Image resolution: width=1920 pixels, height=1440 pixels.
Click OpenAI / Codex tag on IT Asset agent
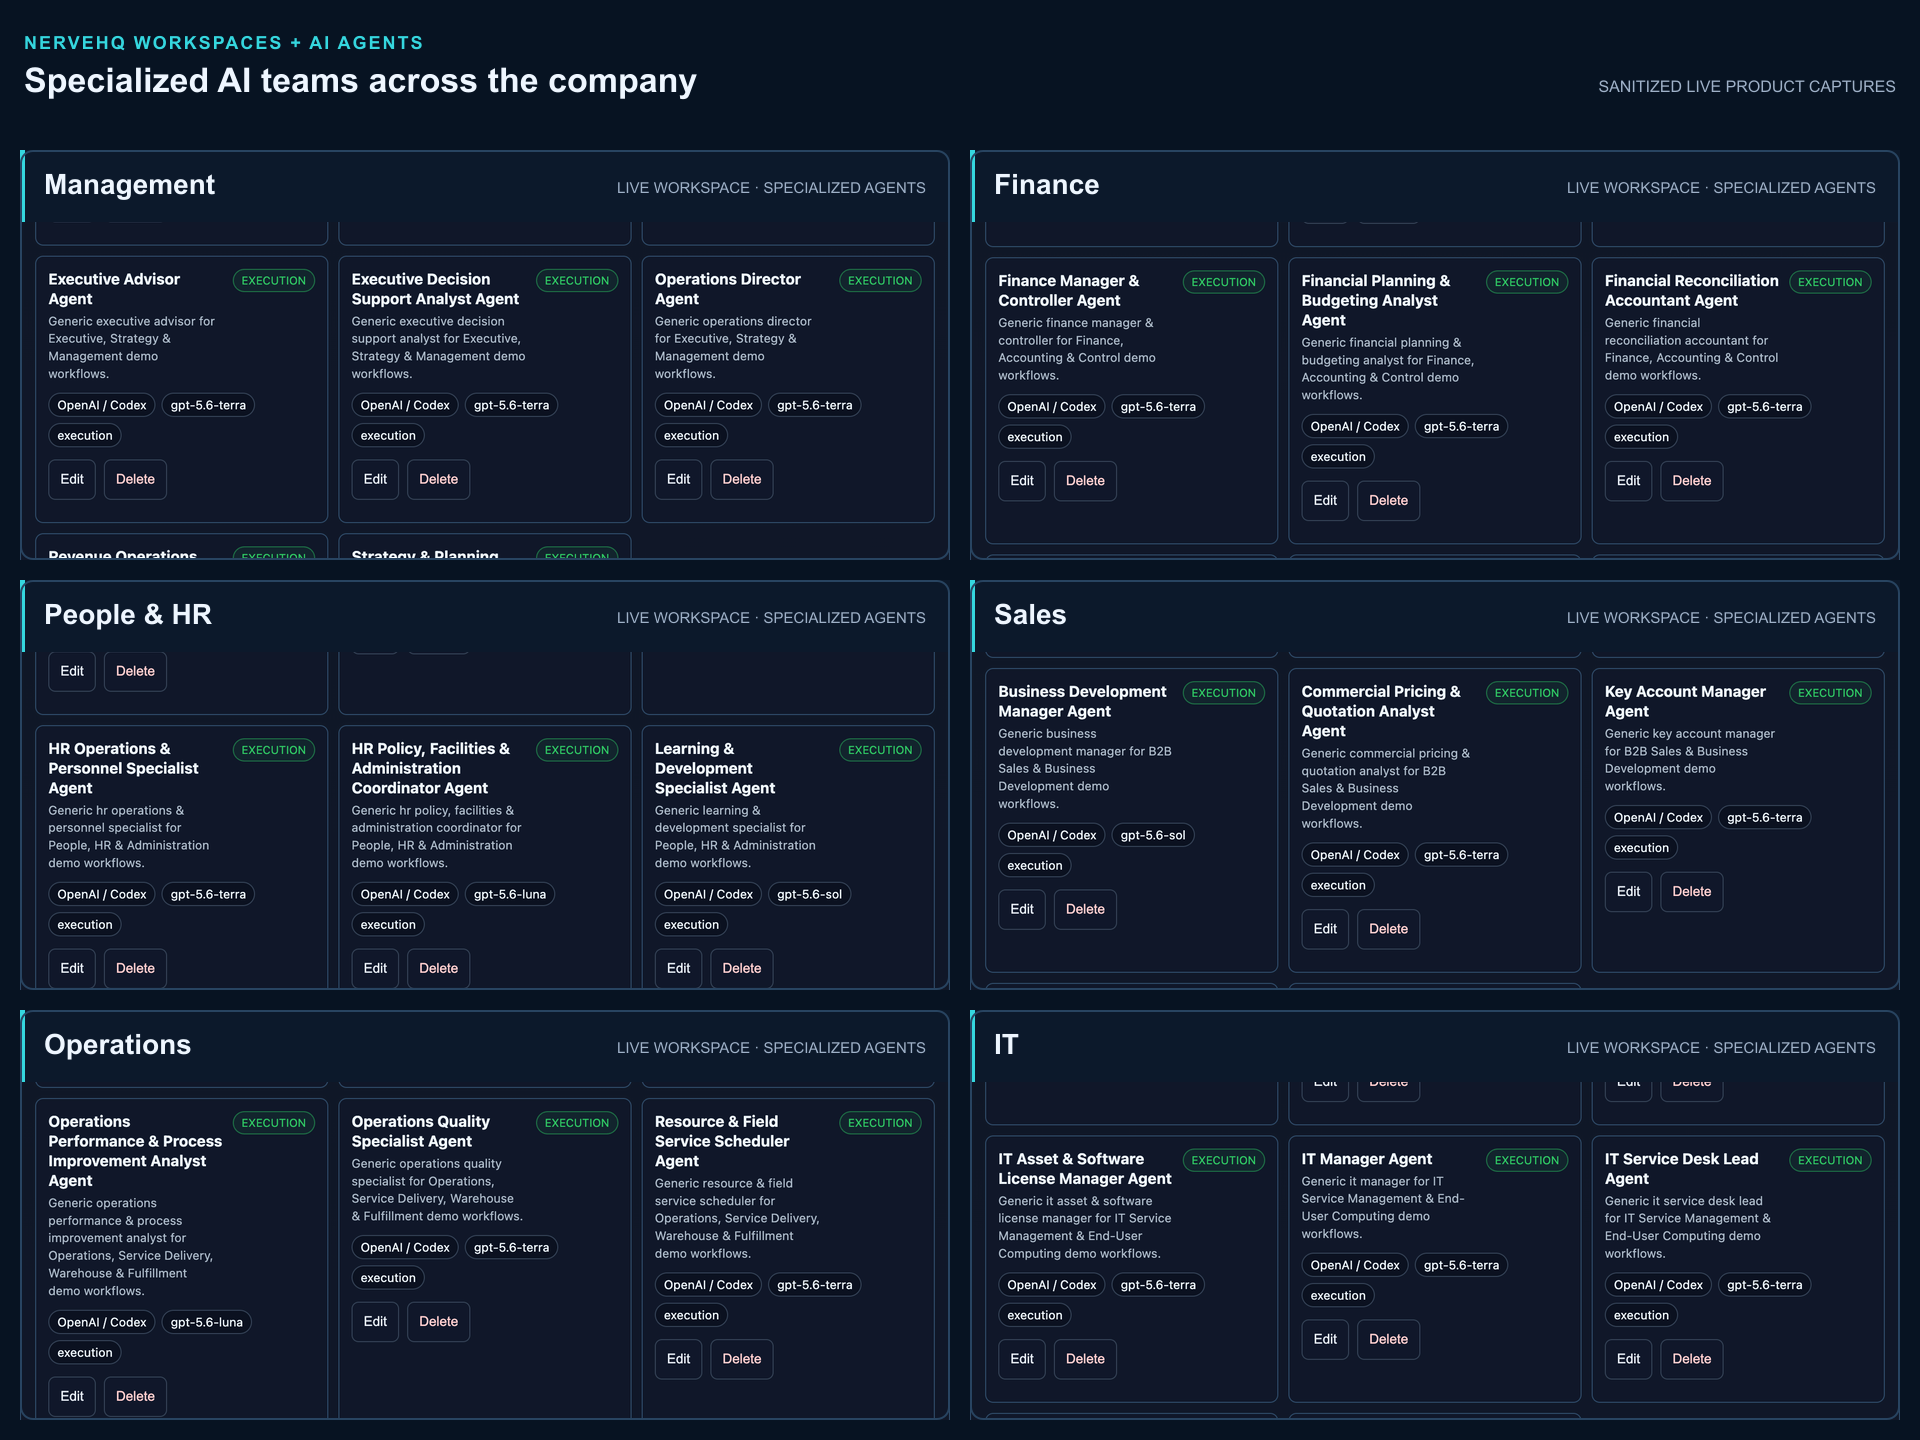point(1051,1285)
